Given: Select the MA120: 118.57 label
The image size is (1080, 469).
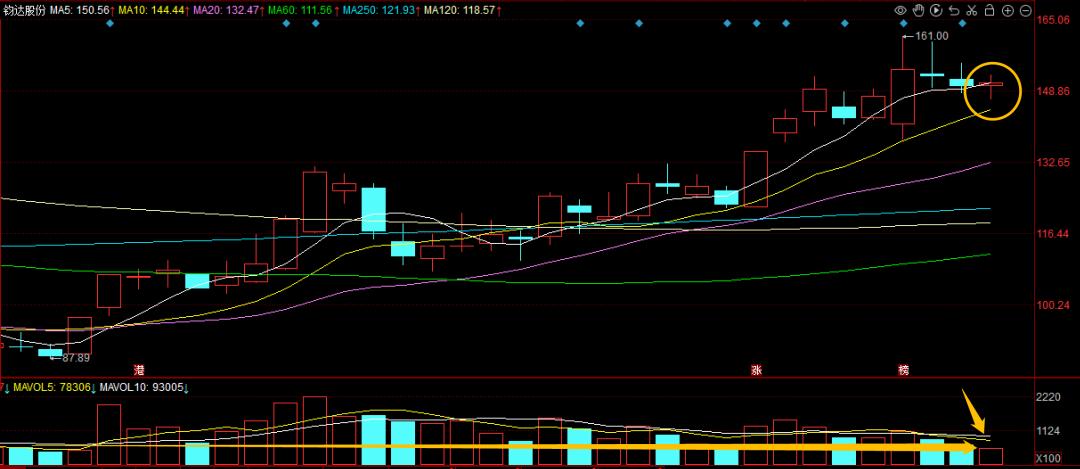Looking at the screenshot, I should [459, 10].
